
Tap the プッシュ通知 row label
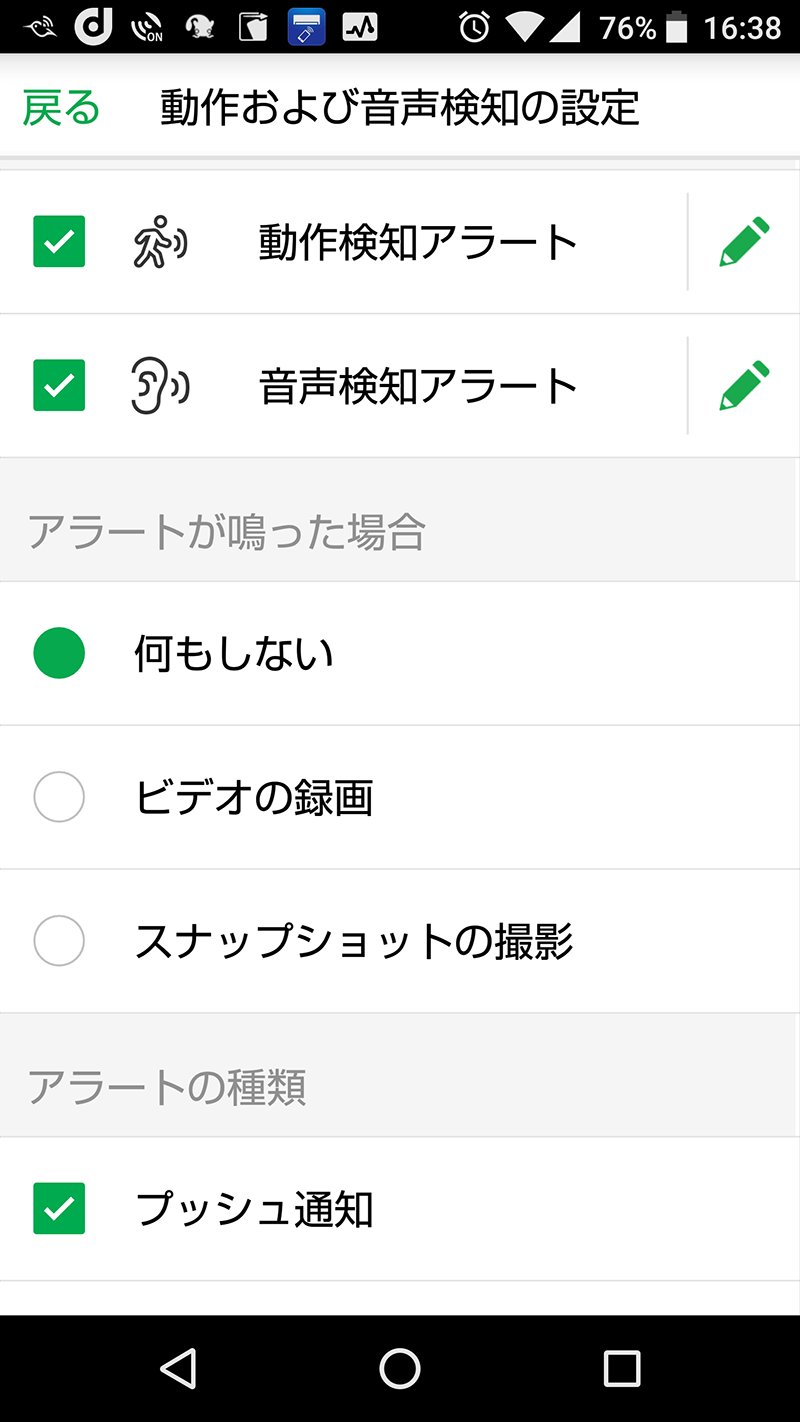point(255,1209)
